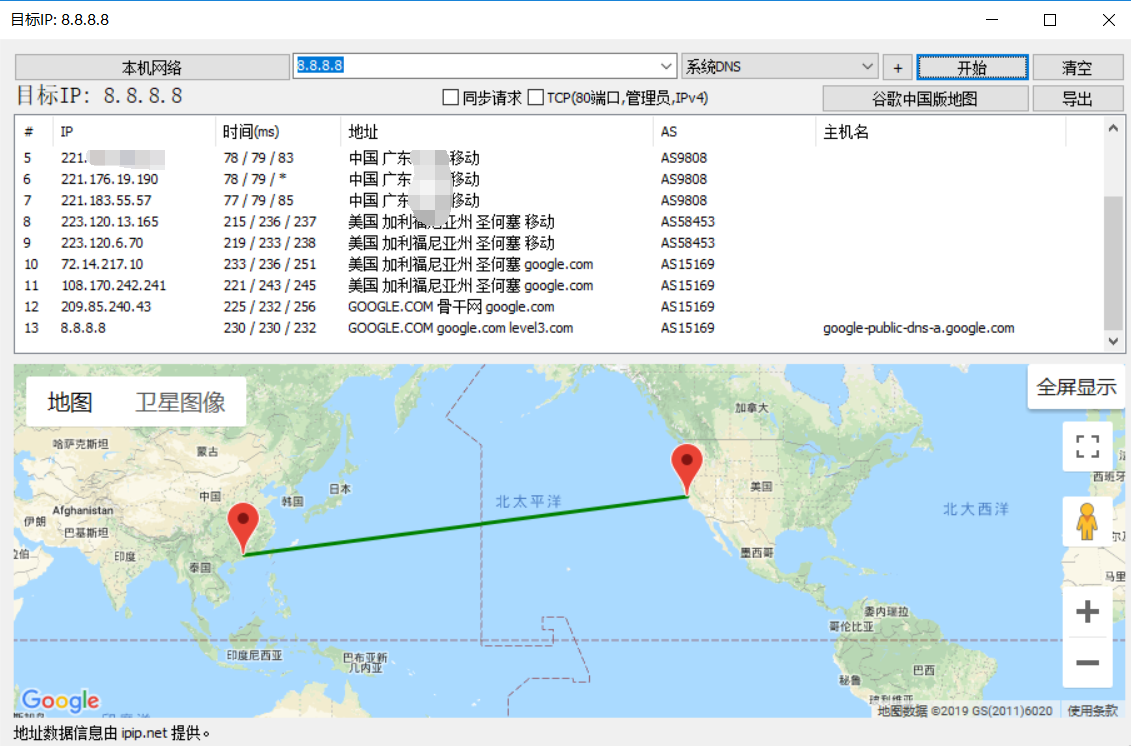Select the row with IP 209.85.240.43

tap(559, 307)
